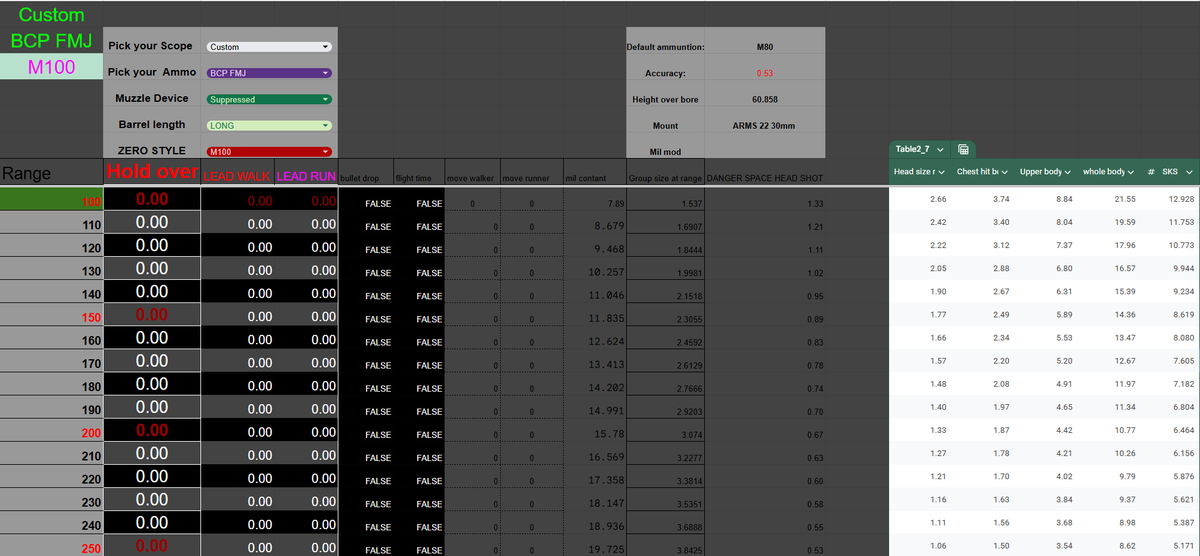Select the Pick your Scope label
The image size is (1200, 556).
click(x=150, y=46)
